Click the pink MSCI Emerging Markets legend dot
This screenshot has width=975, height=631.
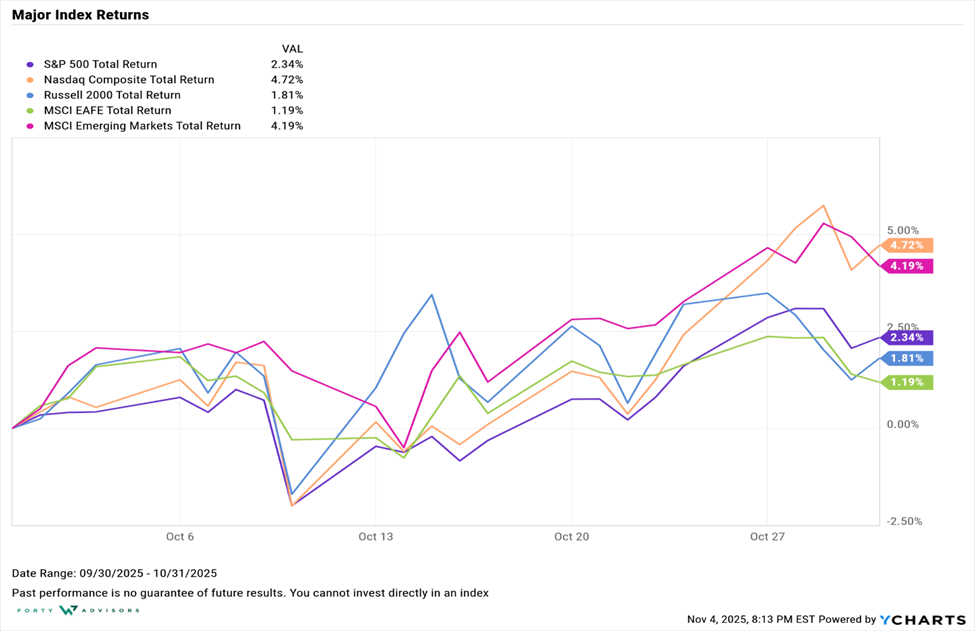33,126
